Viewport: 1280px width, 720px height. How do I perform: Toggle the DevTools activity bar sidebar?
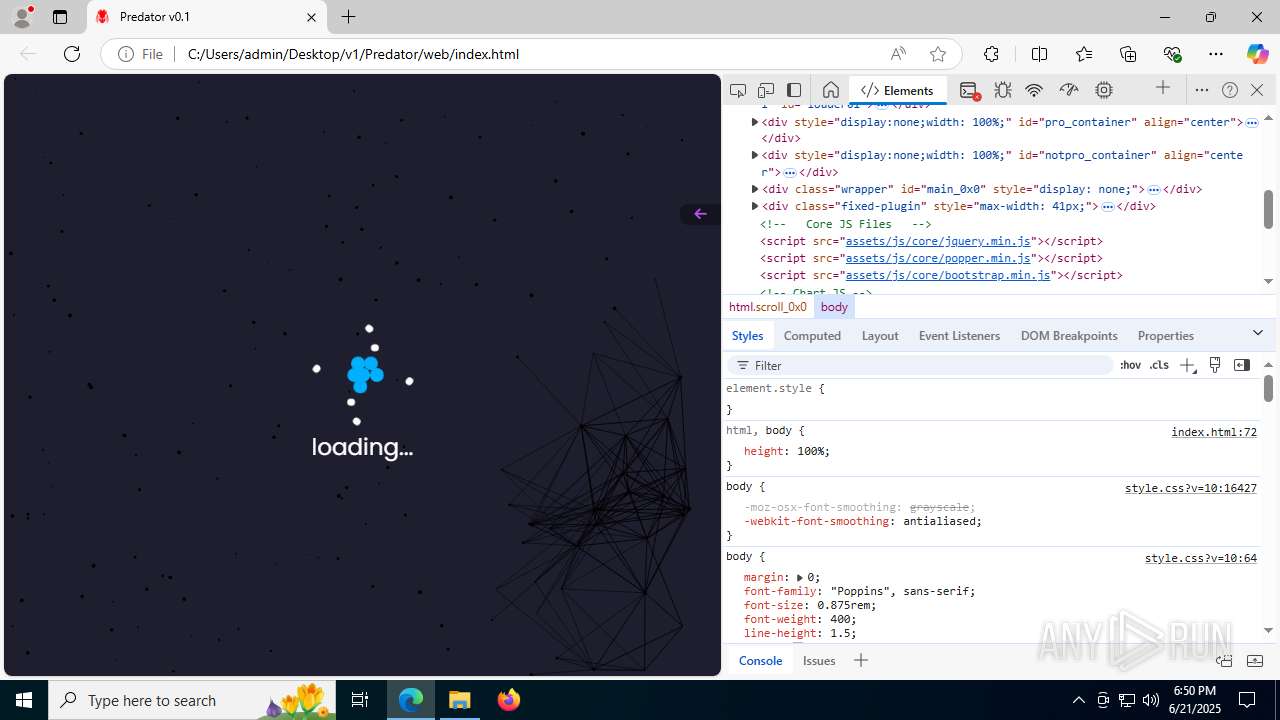click(x=794, y=90)
